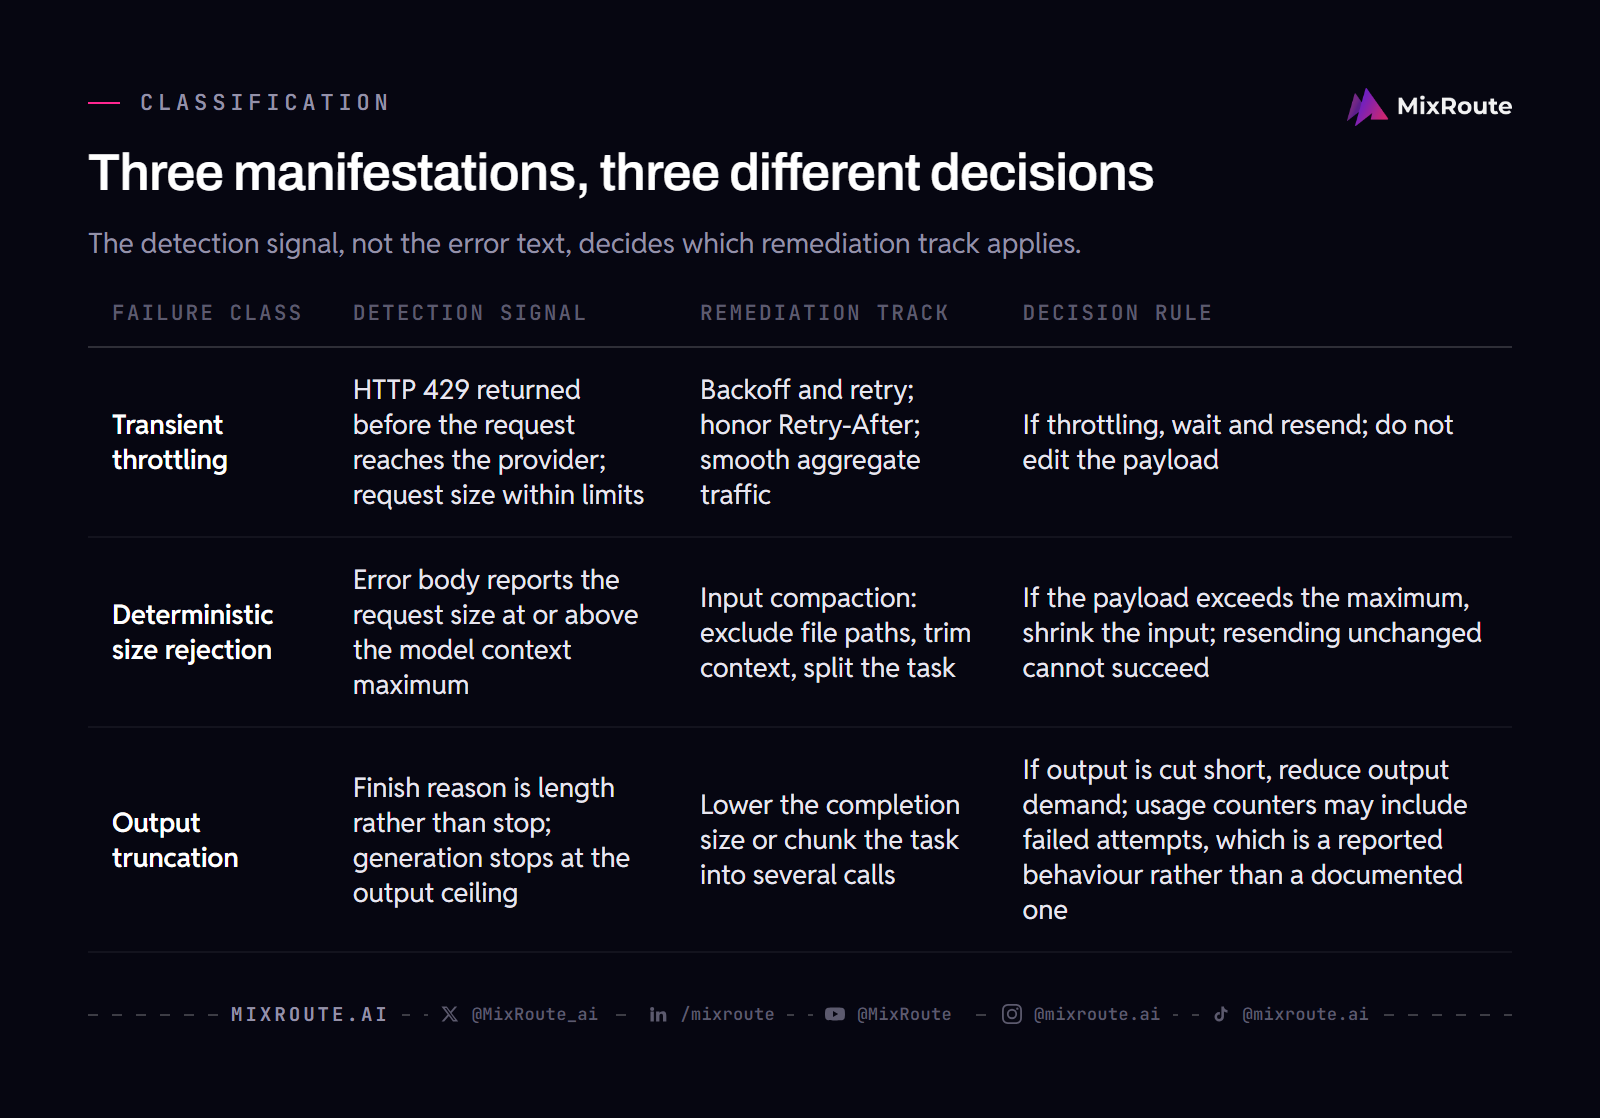The height and width of the screenshot is (1118, 1600).
Task: Open the @MixRoute_ai handle link
Action: (535, 1014)
